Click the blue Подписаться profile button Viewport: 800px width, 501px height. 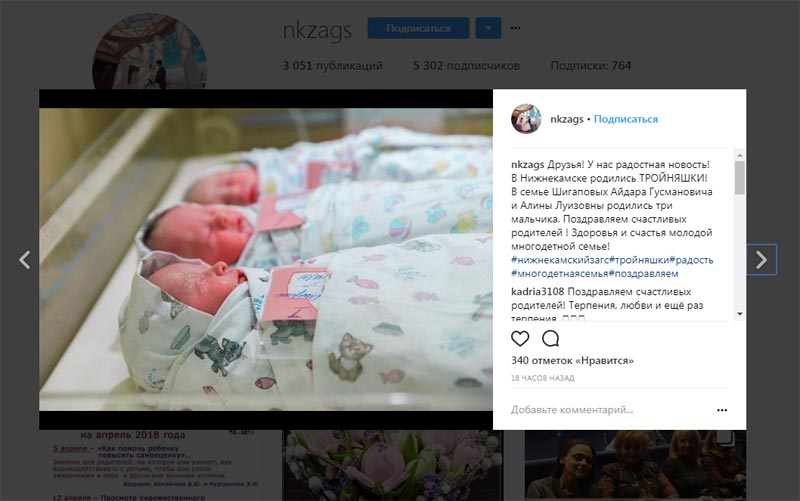pos(418,28)
